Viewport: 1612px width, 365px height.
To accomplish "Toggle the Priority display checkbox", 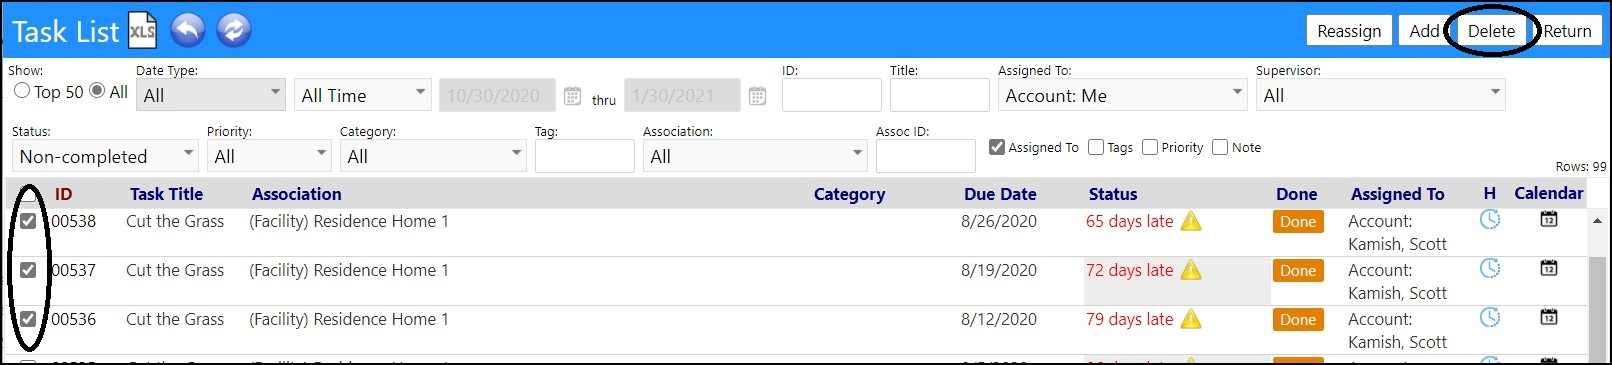I will (1150, 147).
